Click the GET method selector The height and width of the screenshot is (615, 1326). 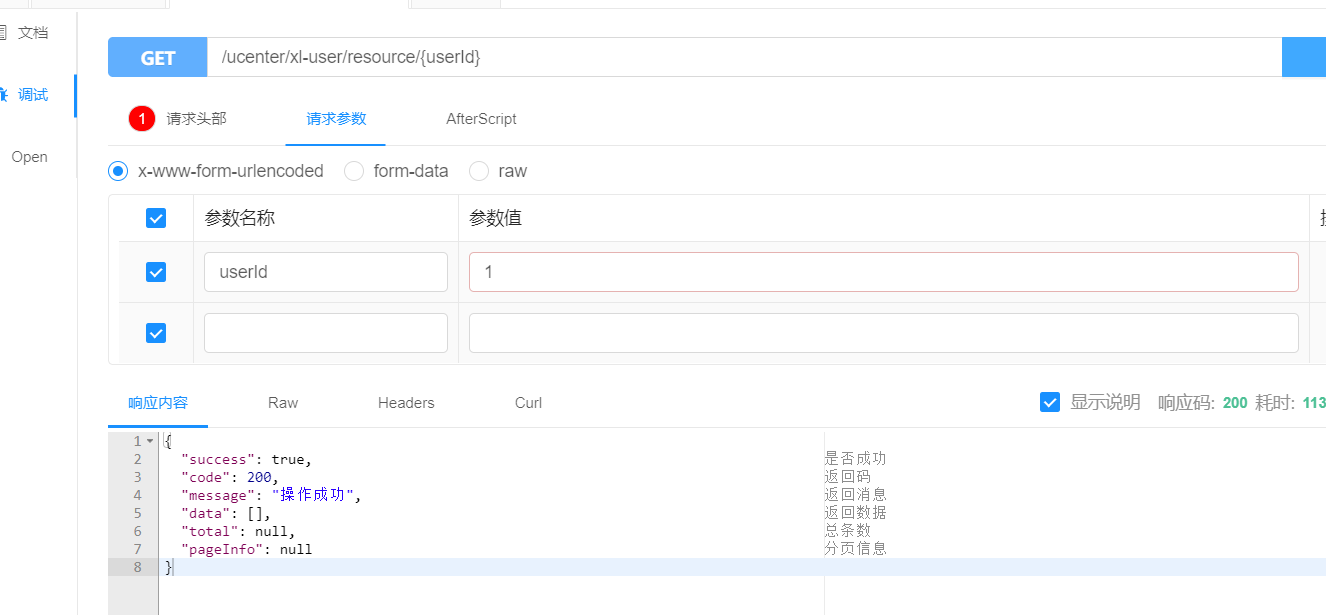pyautogui.click(x=158, y=58)
